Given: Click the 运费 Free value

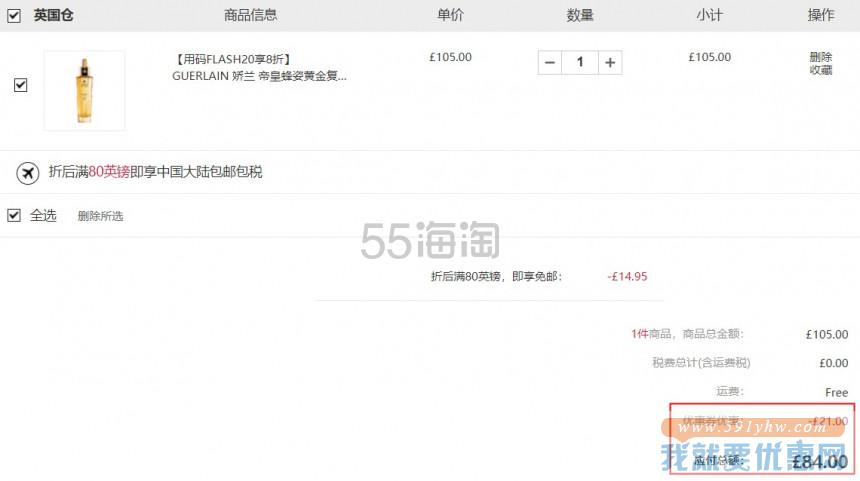Looking at the screenshot, I should [836, 392].
